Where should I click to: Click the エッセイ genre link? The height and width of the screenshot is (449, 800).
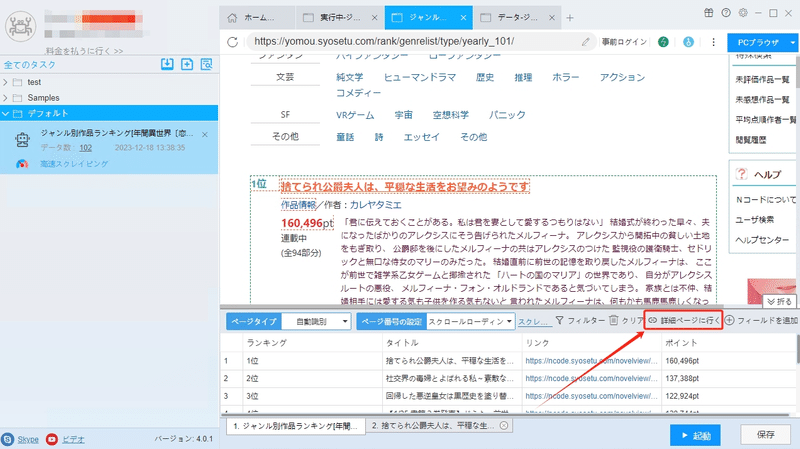click(421, 137)
